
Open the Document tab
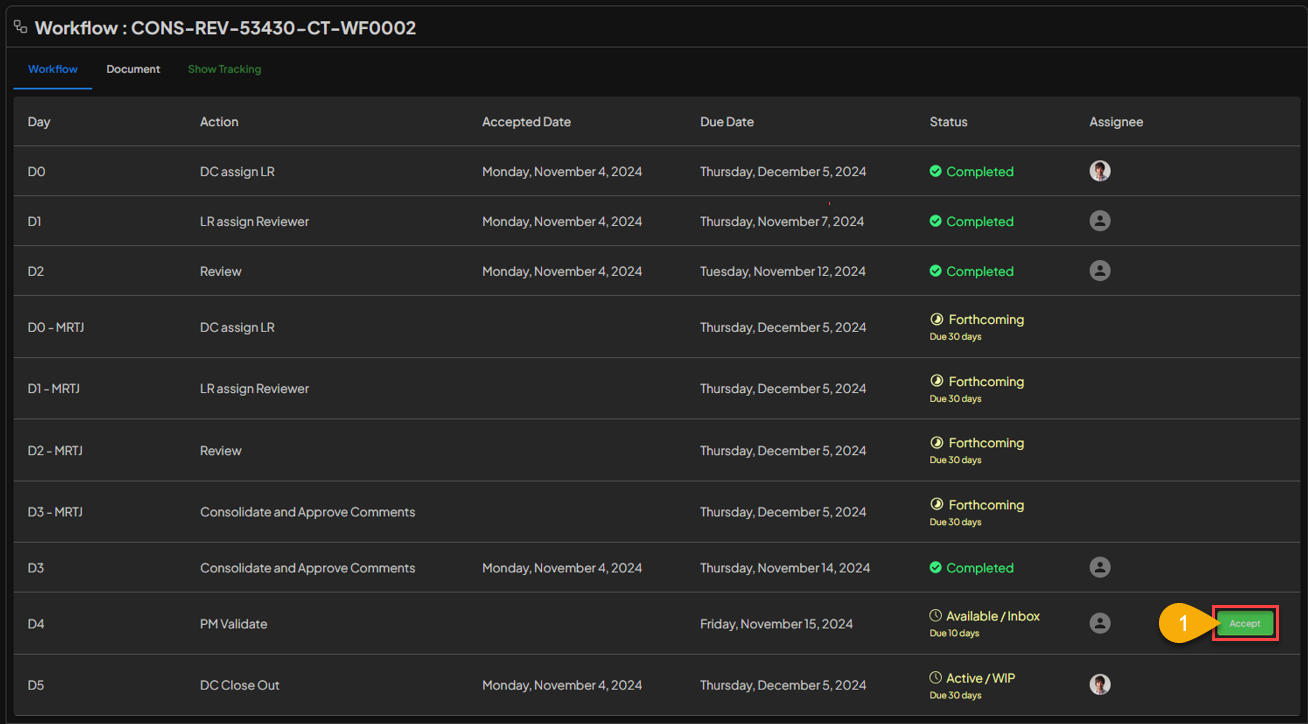pos(133,69)
